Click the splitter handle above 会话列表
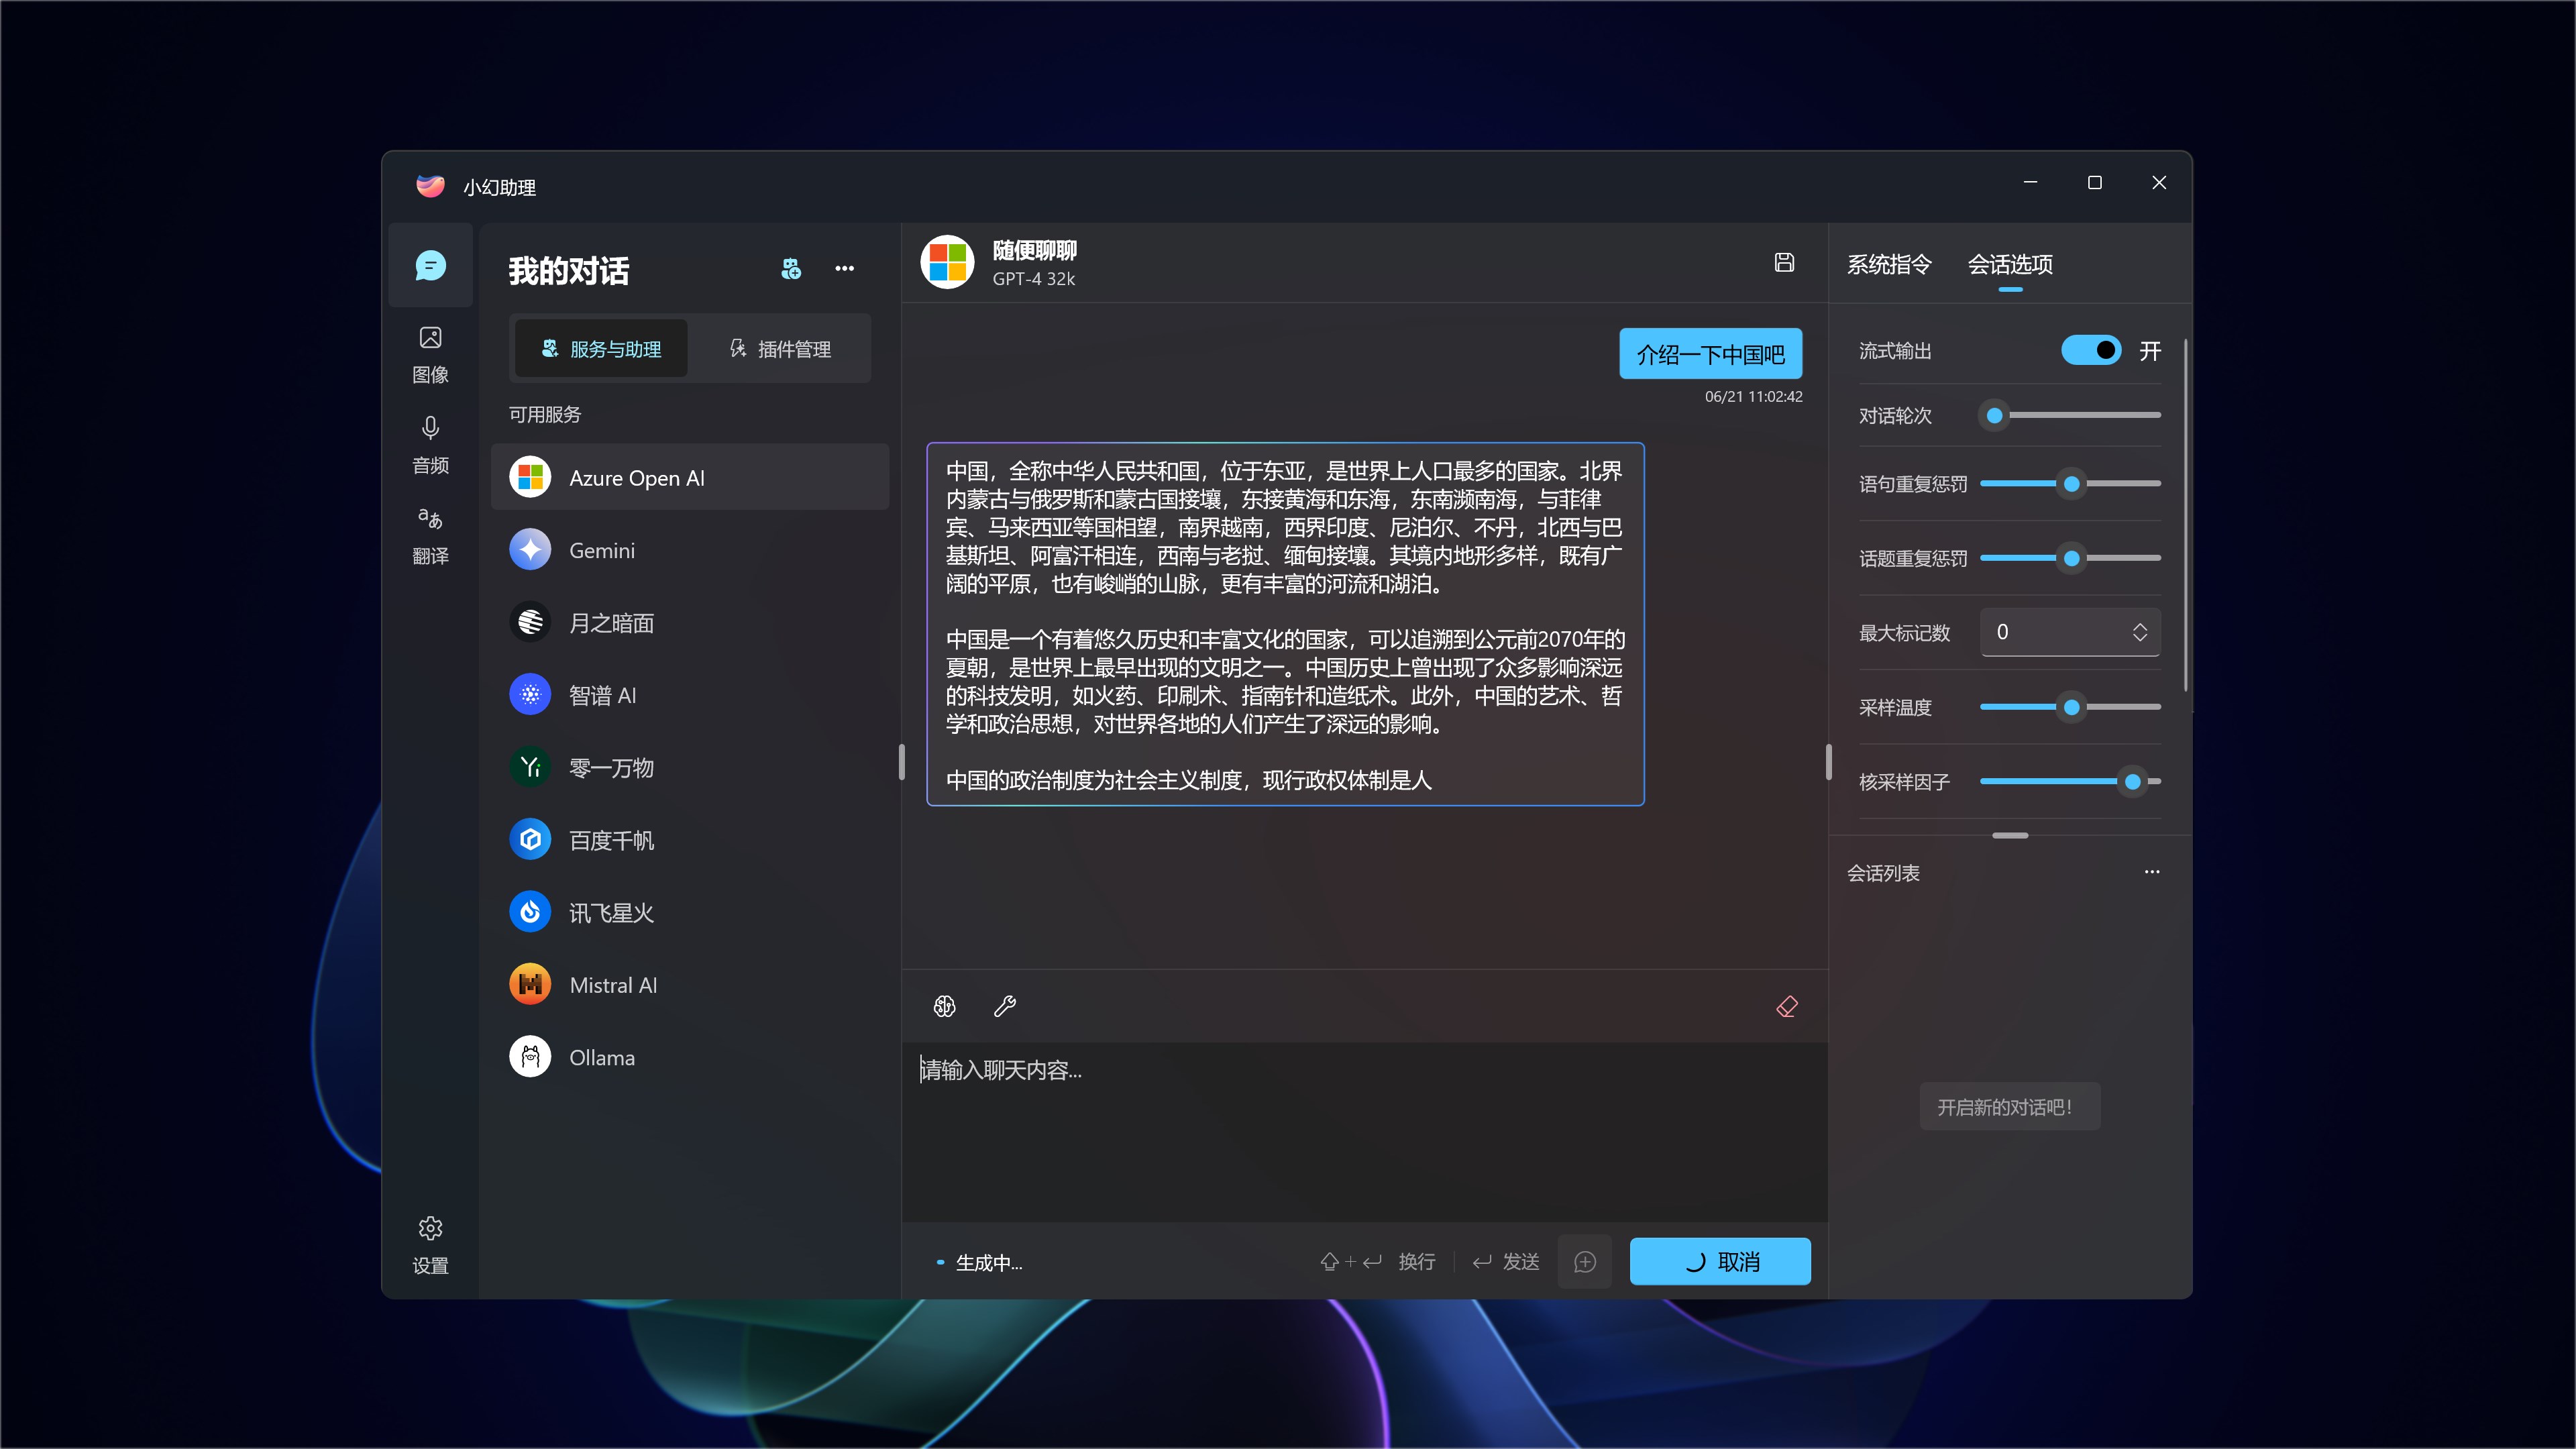This screenshot has height=1449, width=2576. point(2010,835)
